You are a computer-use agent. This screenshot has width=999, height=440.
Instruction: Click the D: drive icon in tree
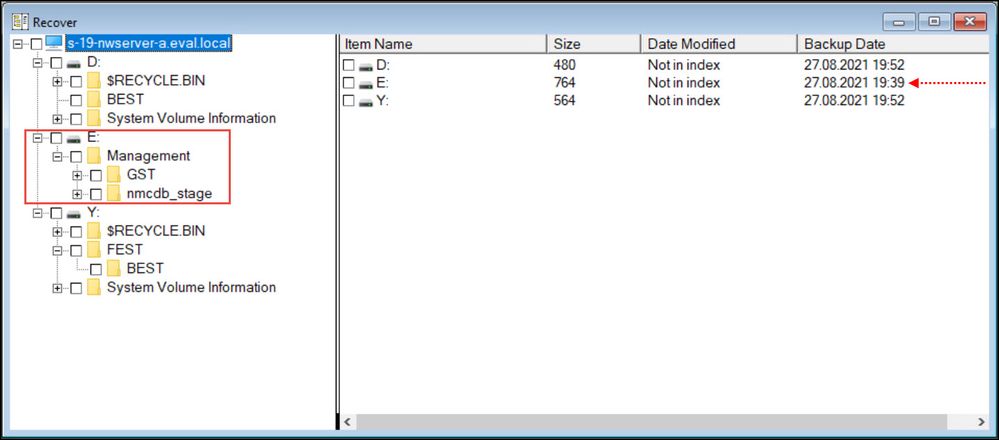point(74,64)
